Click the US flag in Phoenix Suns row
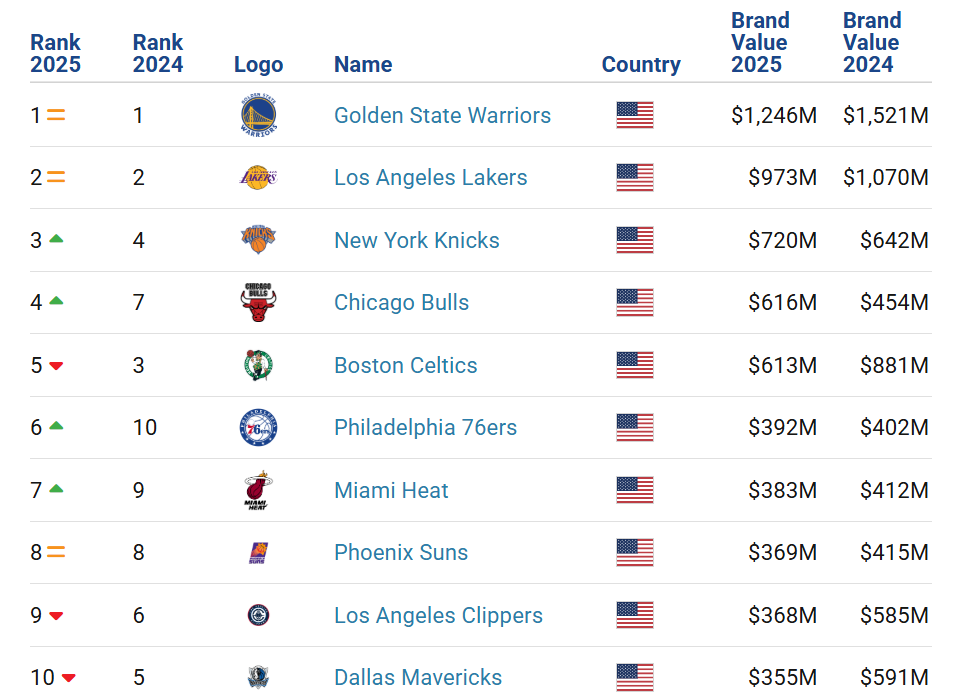The image size is (967, 700). 635,553
